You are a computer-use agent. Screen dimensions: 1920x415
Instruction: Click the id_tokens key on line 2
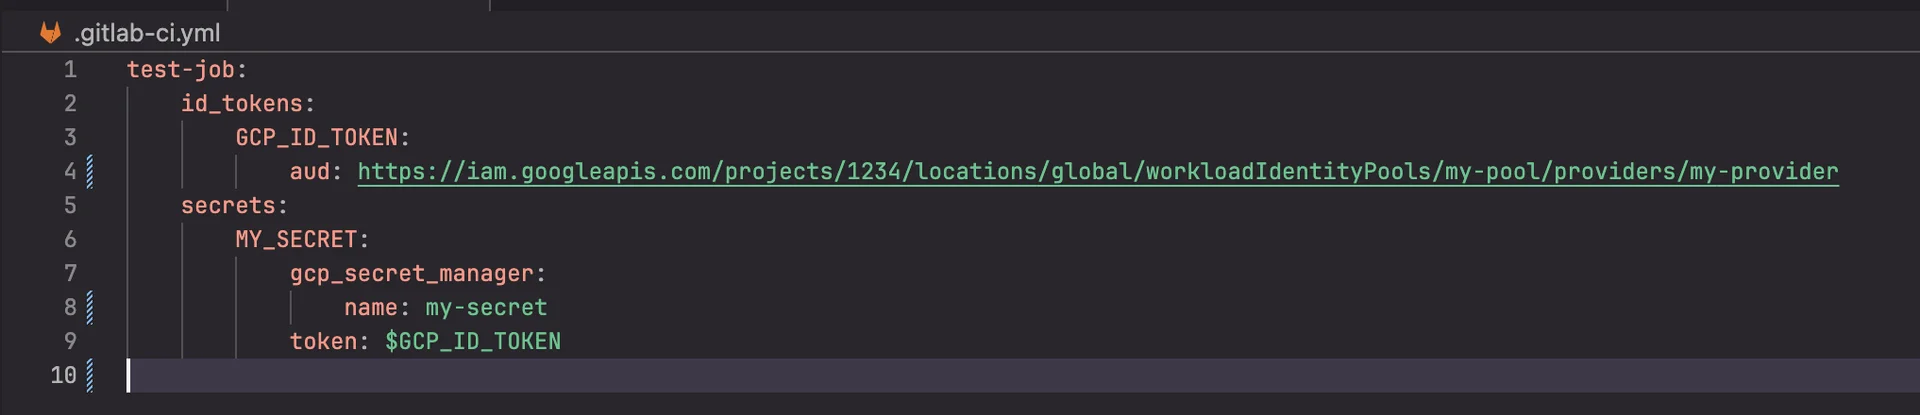coord(241,104)
